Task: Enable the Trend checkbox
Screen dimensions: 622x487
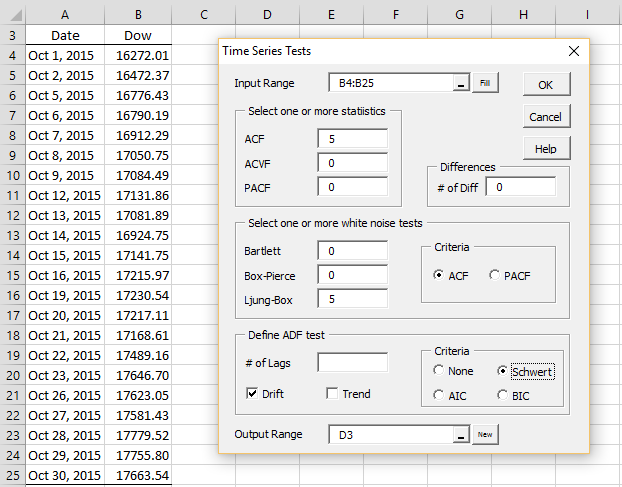Action: click(x=332, y=393)
